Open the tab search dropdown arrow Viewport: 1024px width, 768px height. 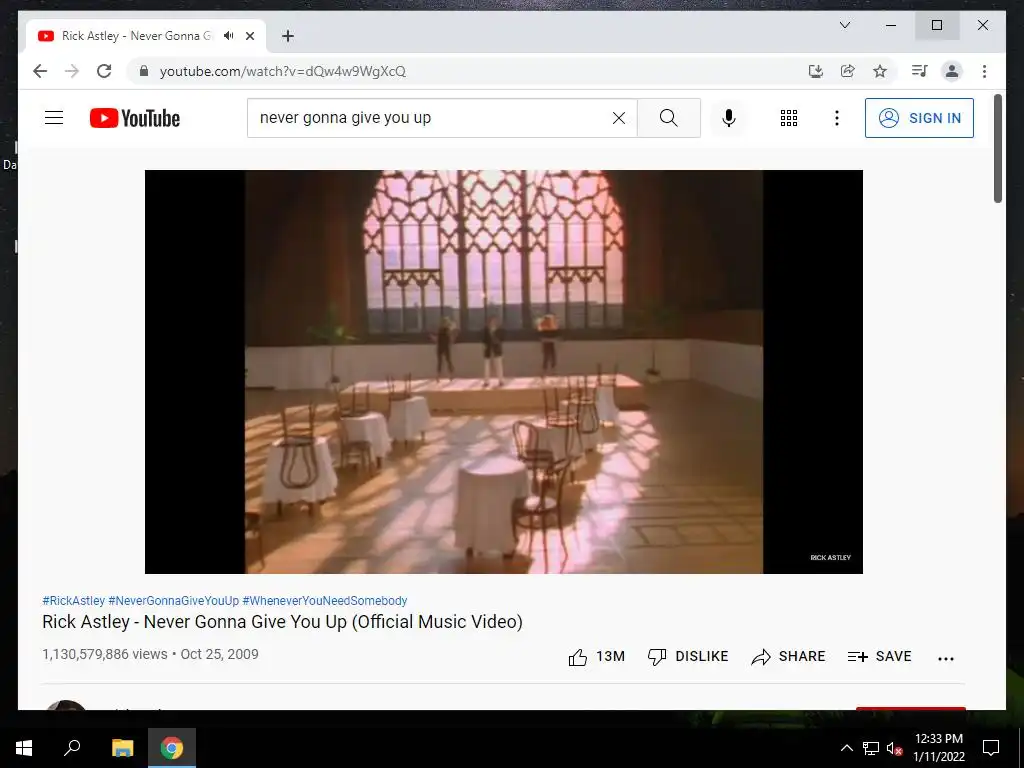coord(845,25)
